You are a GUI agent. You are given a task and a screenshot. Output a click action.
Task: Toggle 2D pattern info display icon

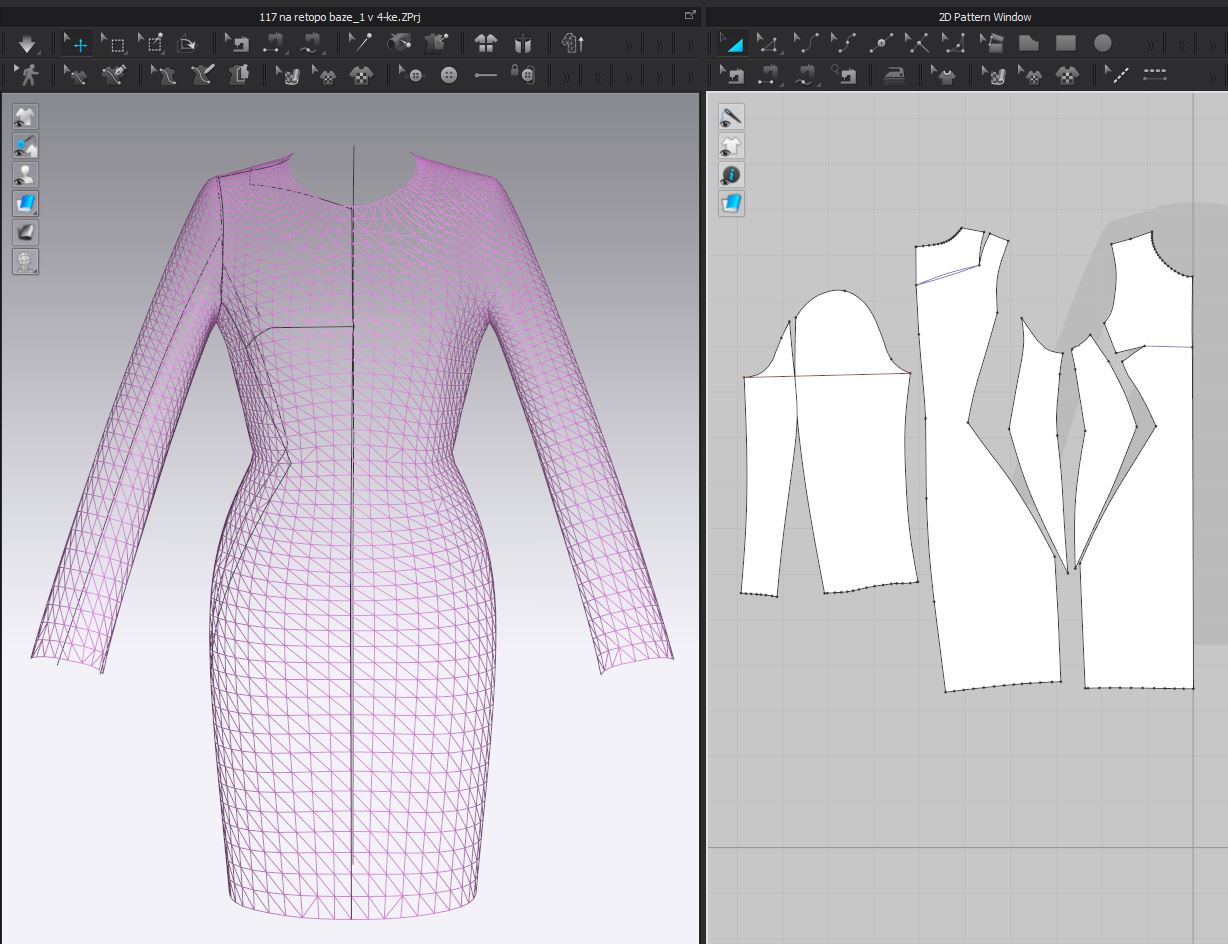[x=732, y=175]
